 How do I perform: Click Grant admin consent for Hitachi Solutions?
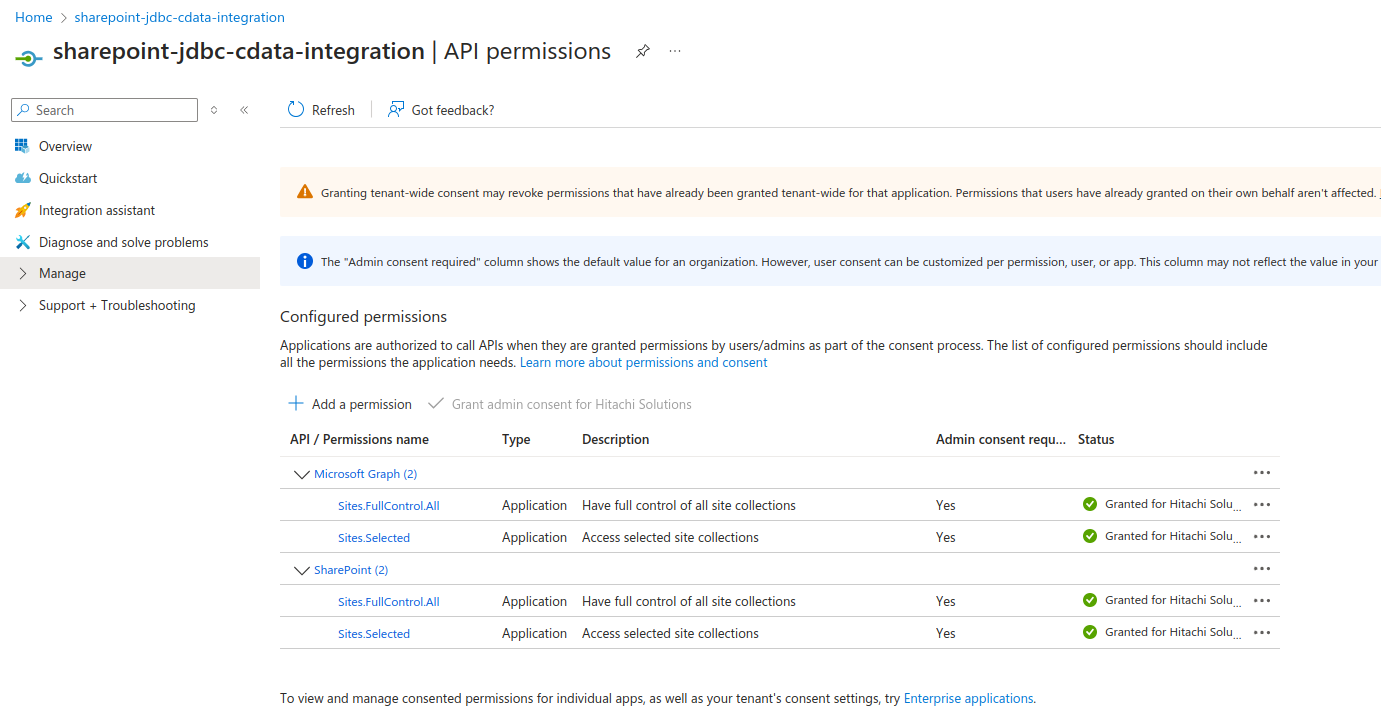(560, 404)
